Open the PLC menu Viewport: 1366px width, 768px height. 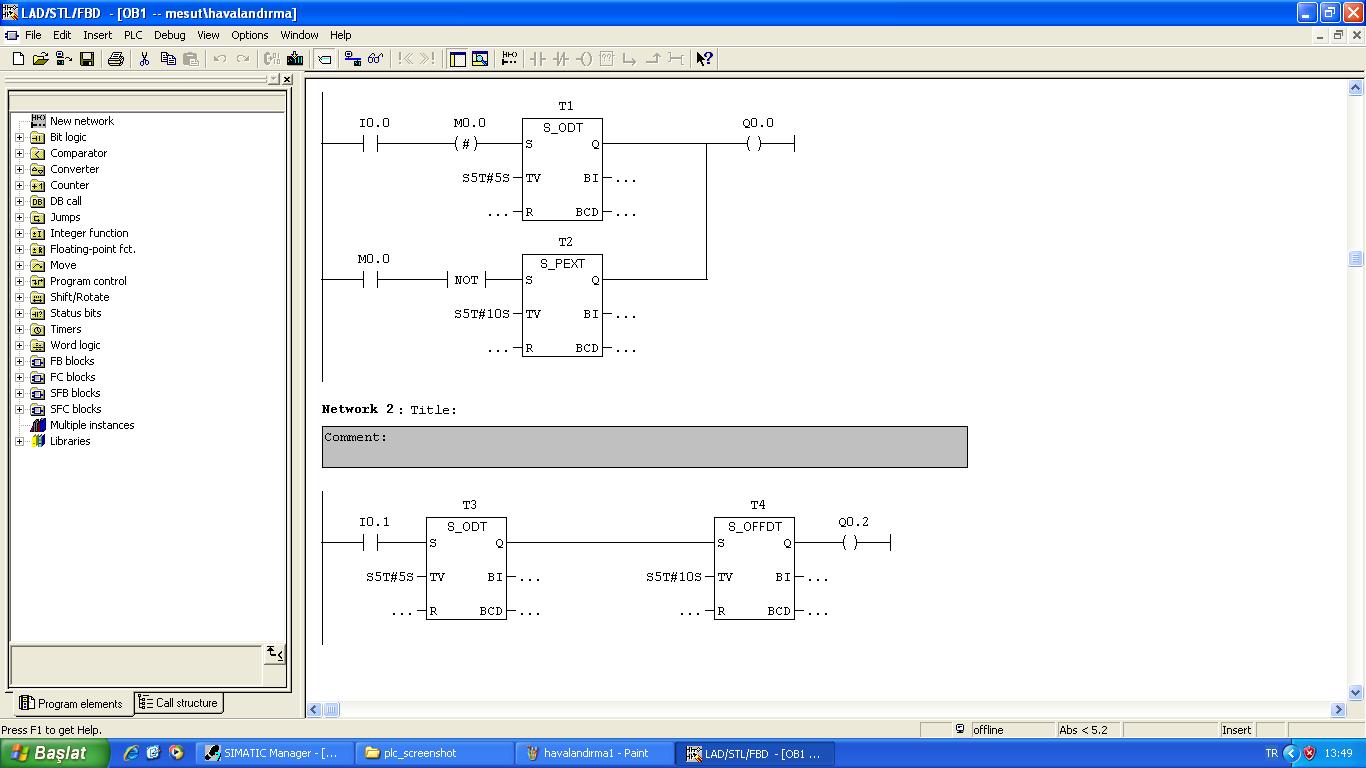click(x=133, y=35)
